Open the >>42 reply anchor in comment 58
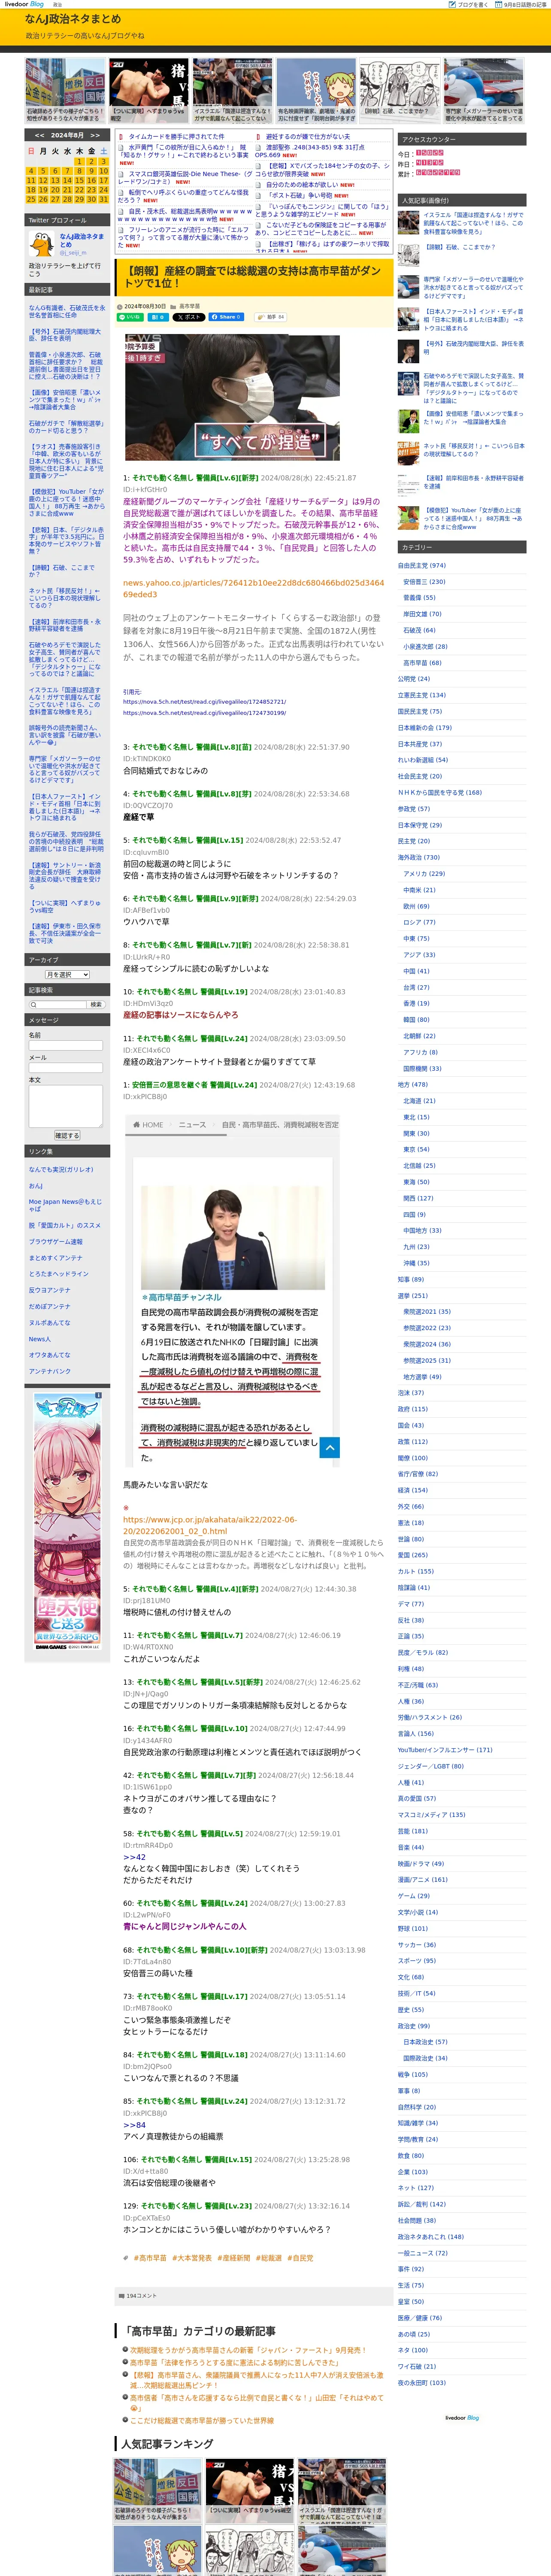551x2576 pixels. [x=134, y=1857]
